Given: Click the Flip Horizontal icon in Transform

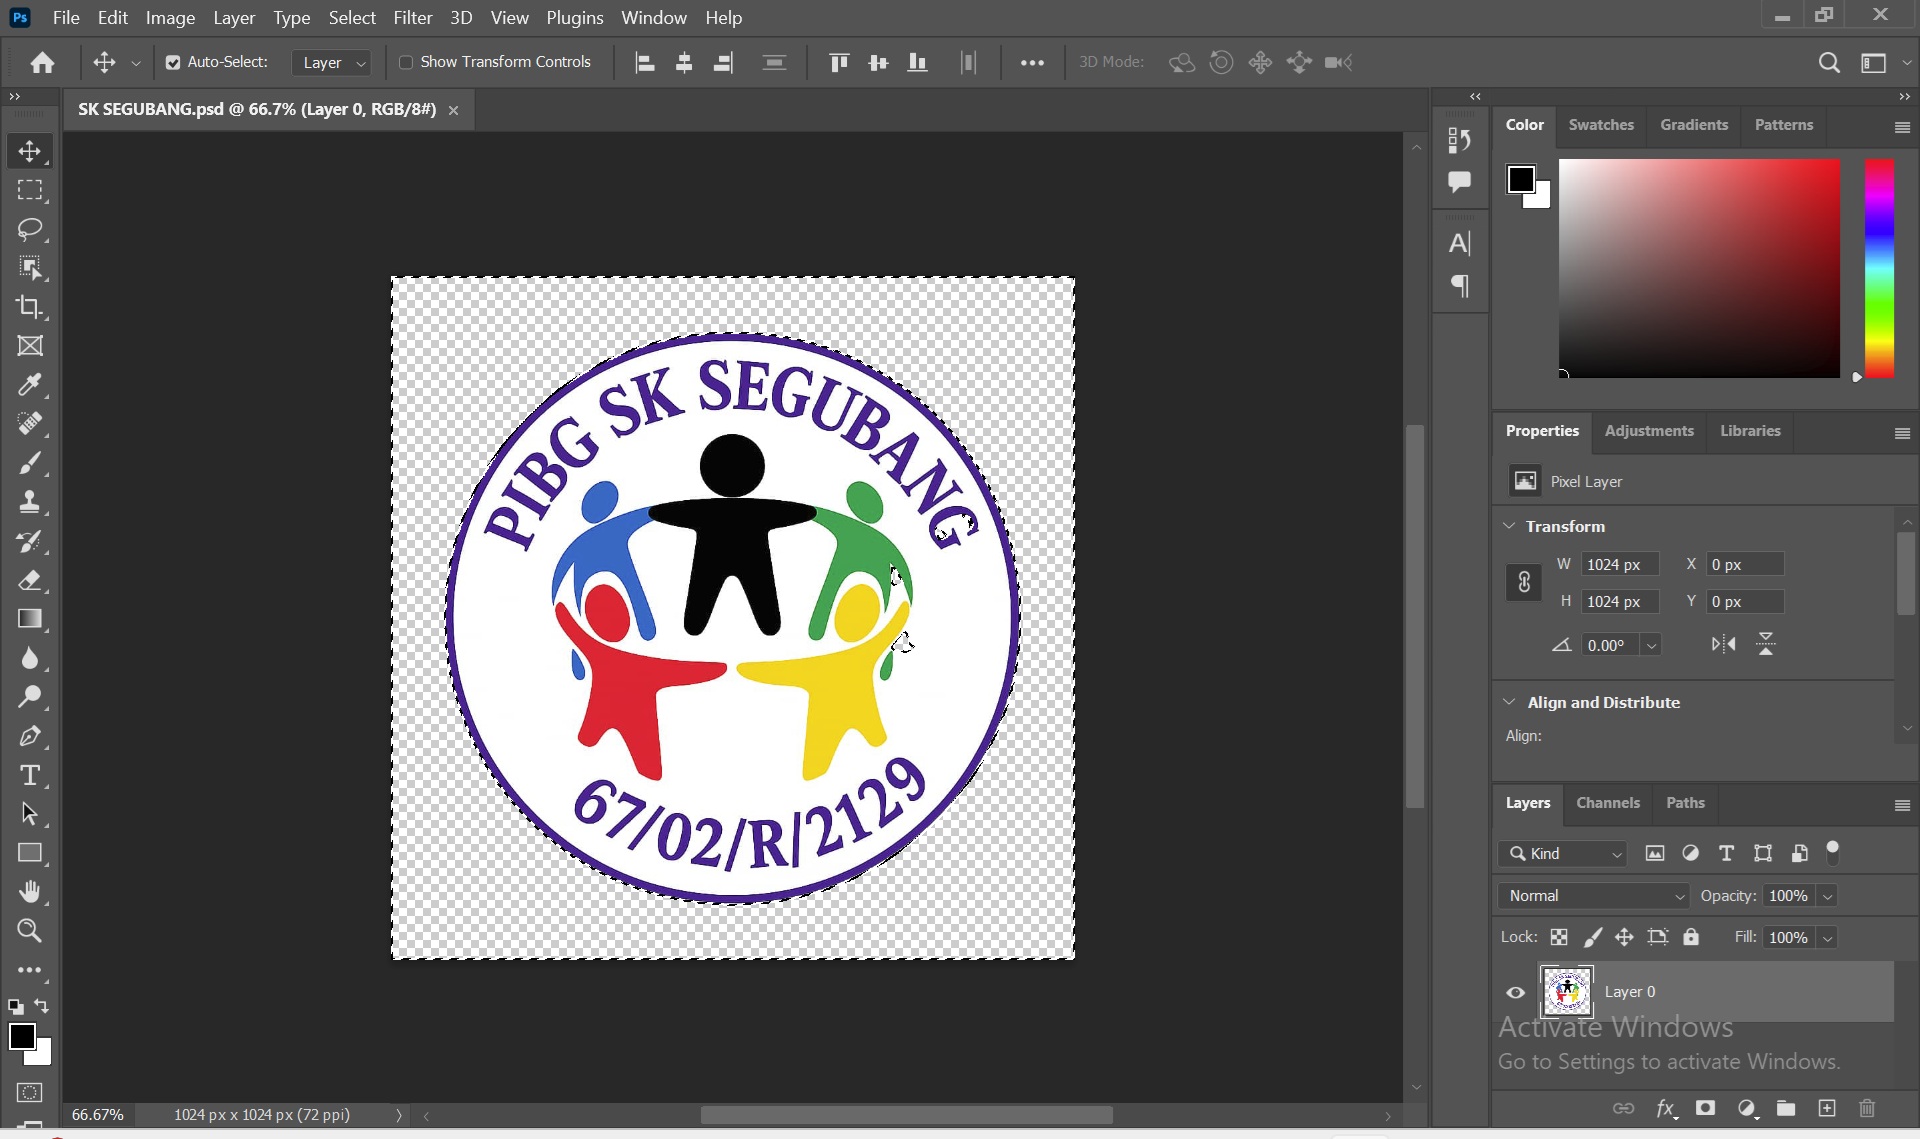Looking at the screenshot, I should pos(1723,644).
